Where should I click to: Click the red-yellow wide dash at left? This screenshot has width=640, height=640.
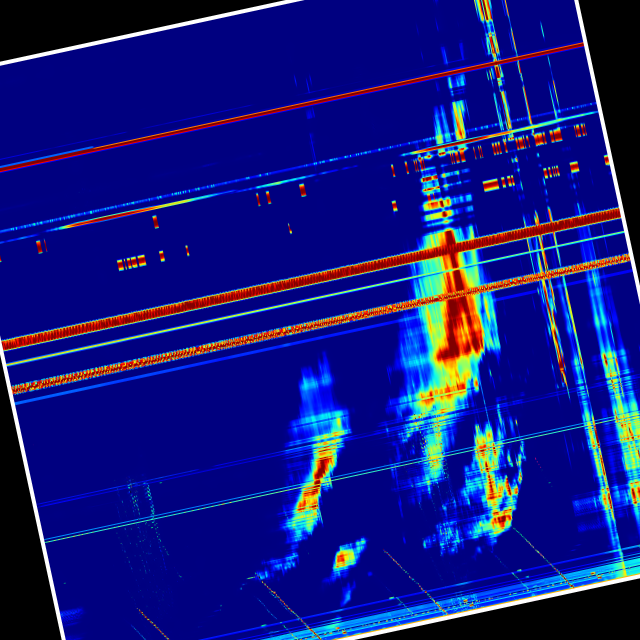point(131,263)
